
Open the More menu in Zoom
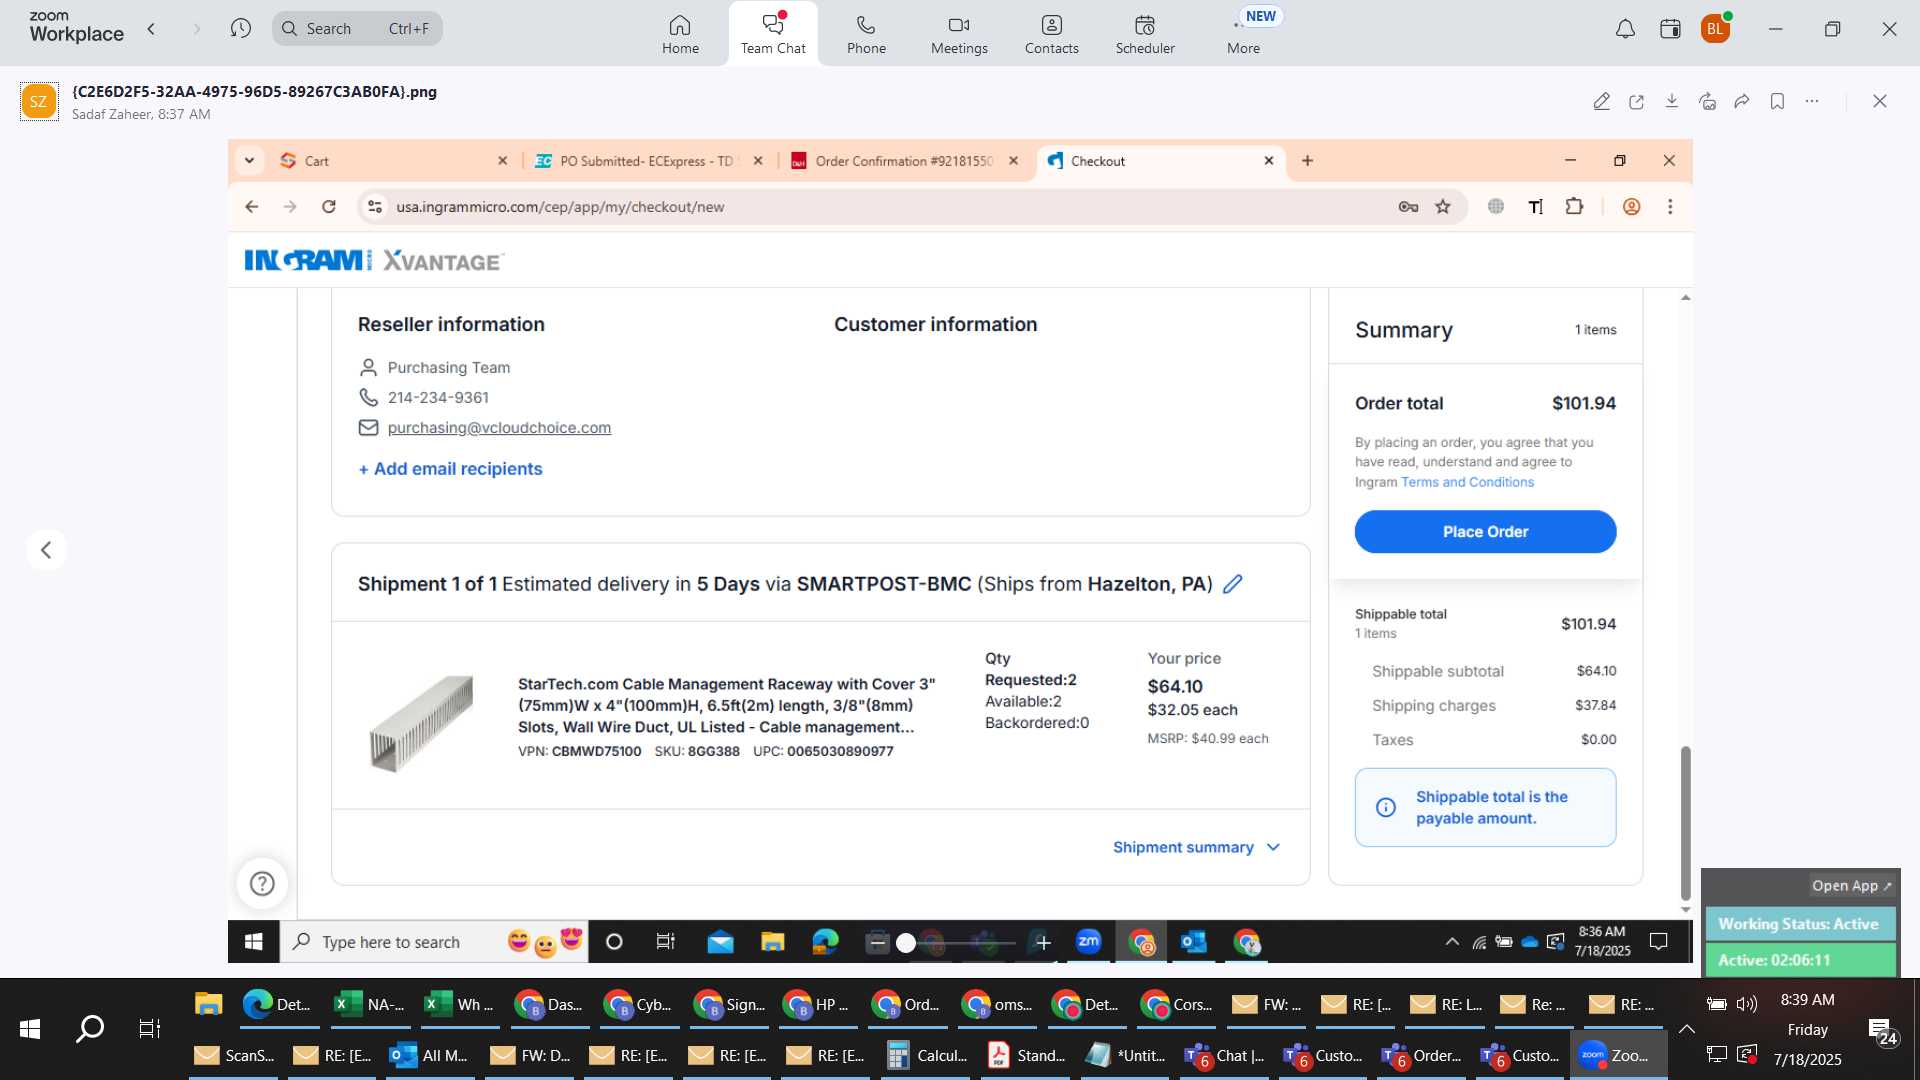click(1243, 34)
